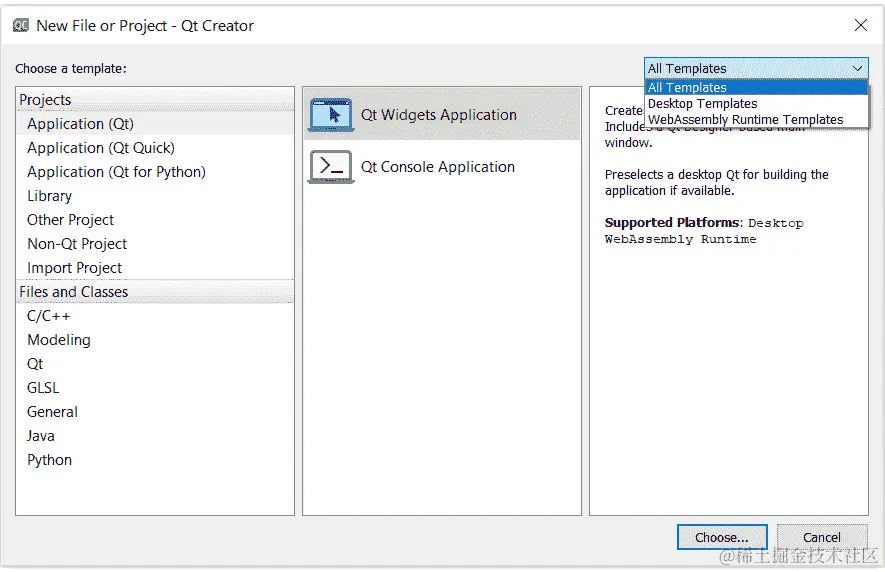The height and width of the screenshot is (572, 885).
Task: Select the Qt Widgets Application icon
Action: [x=331, y=115]
